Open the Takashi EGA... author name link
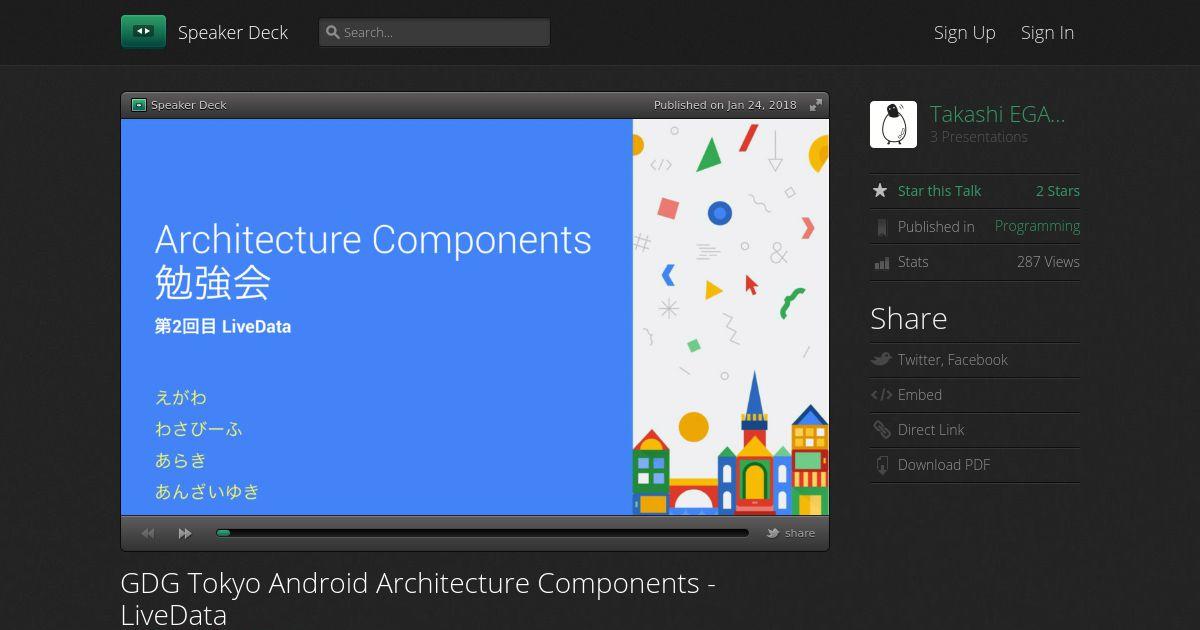The height and width of the screenshot is (630, 1200). [x=997, y=114]
